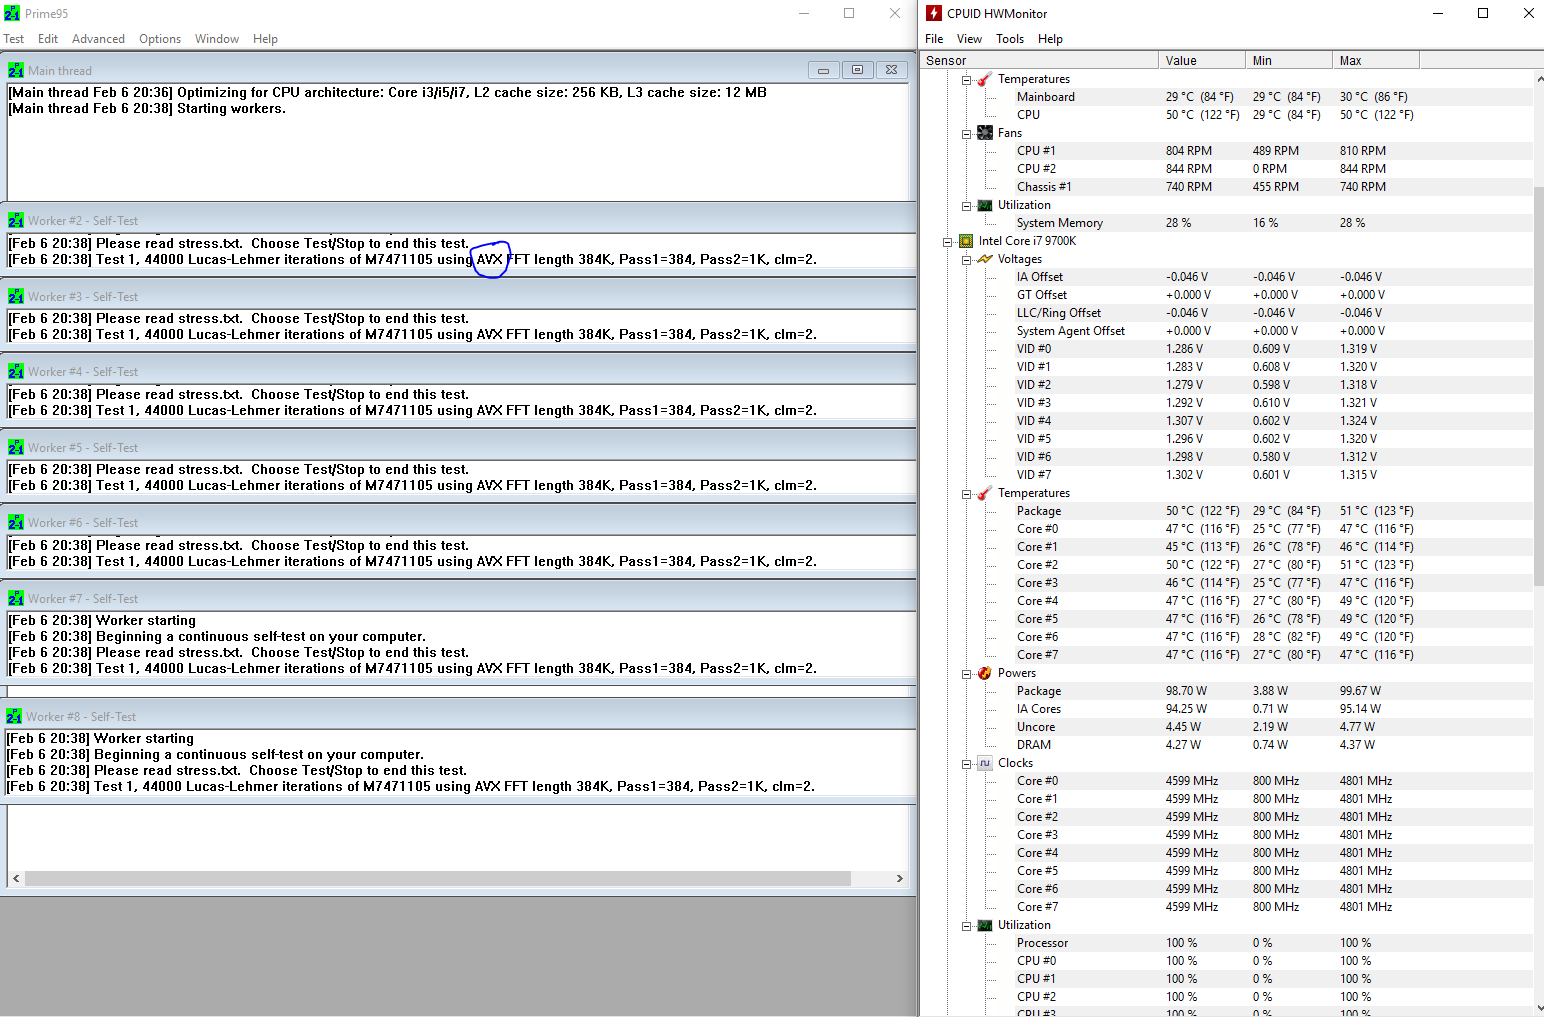Screen dimensions: 1544x1017
Task: Open the File menu in HWMonitor
Action: [934, 39]
